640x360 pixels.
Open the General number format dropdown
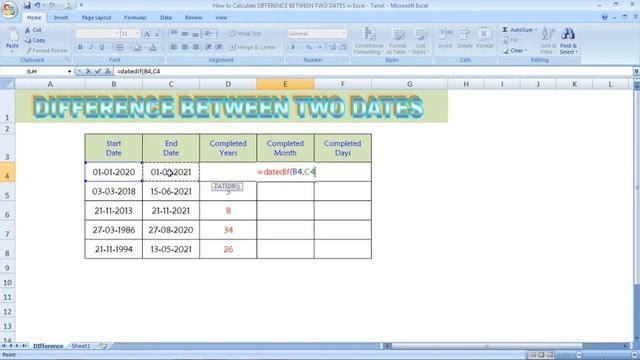[344, 33]
